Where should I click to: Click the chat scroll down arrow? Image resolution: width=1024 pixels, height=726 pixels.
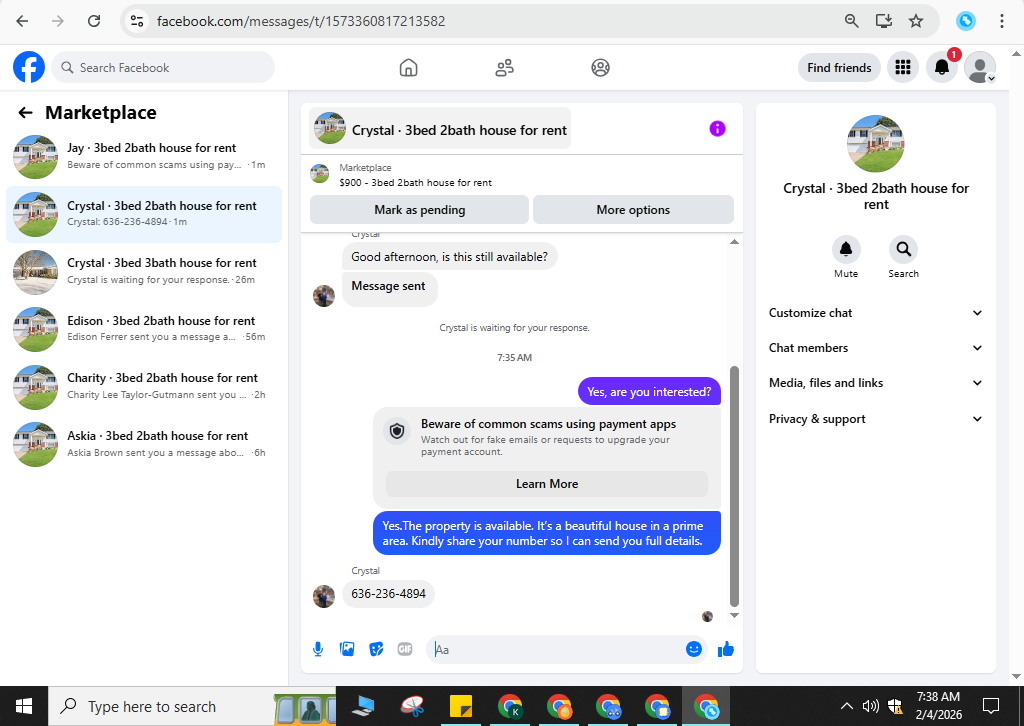coord(734,615)
